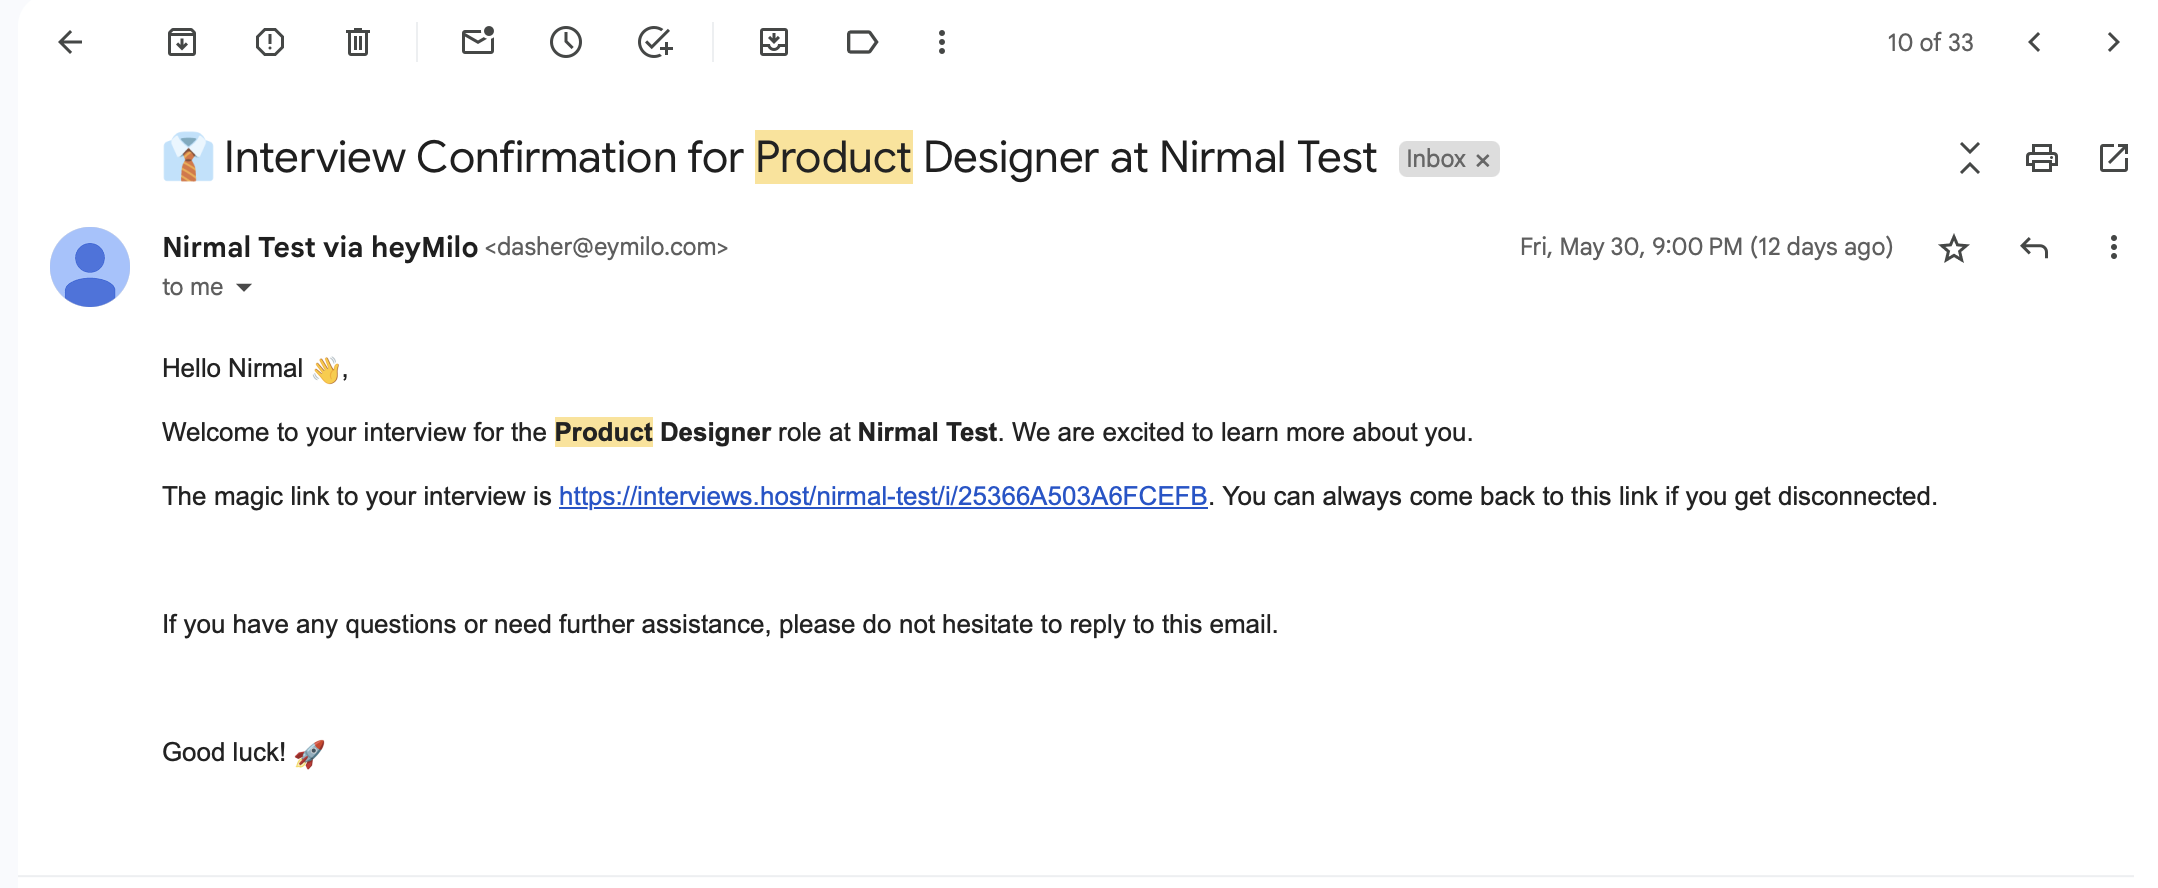2158x888 pixels.
Task: Add this email to Tasks
Action: point(655,42)
